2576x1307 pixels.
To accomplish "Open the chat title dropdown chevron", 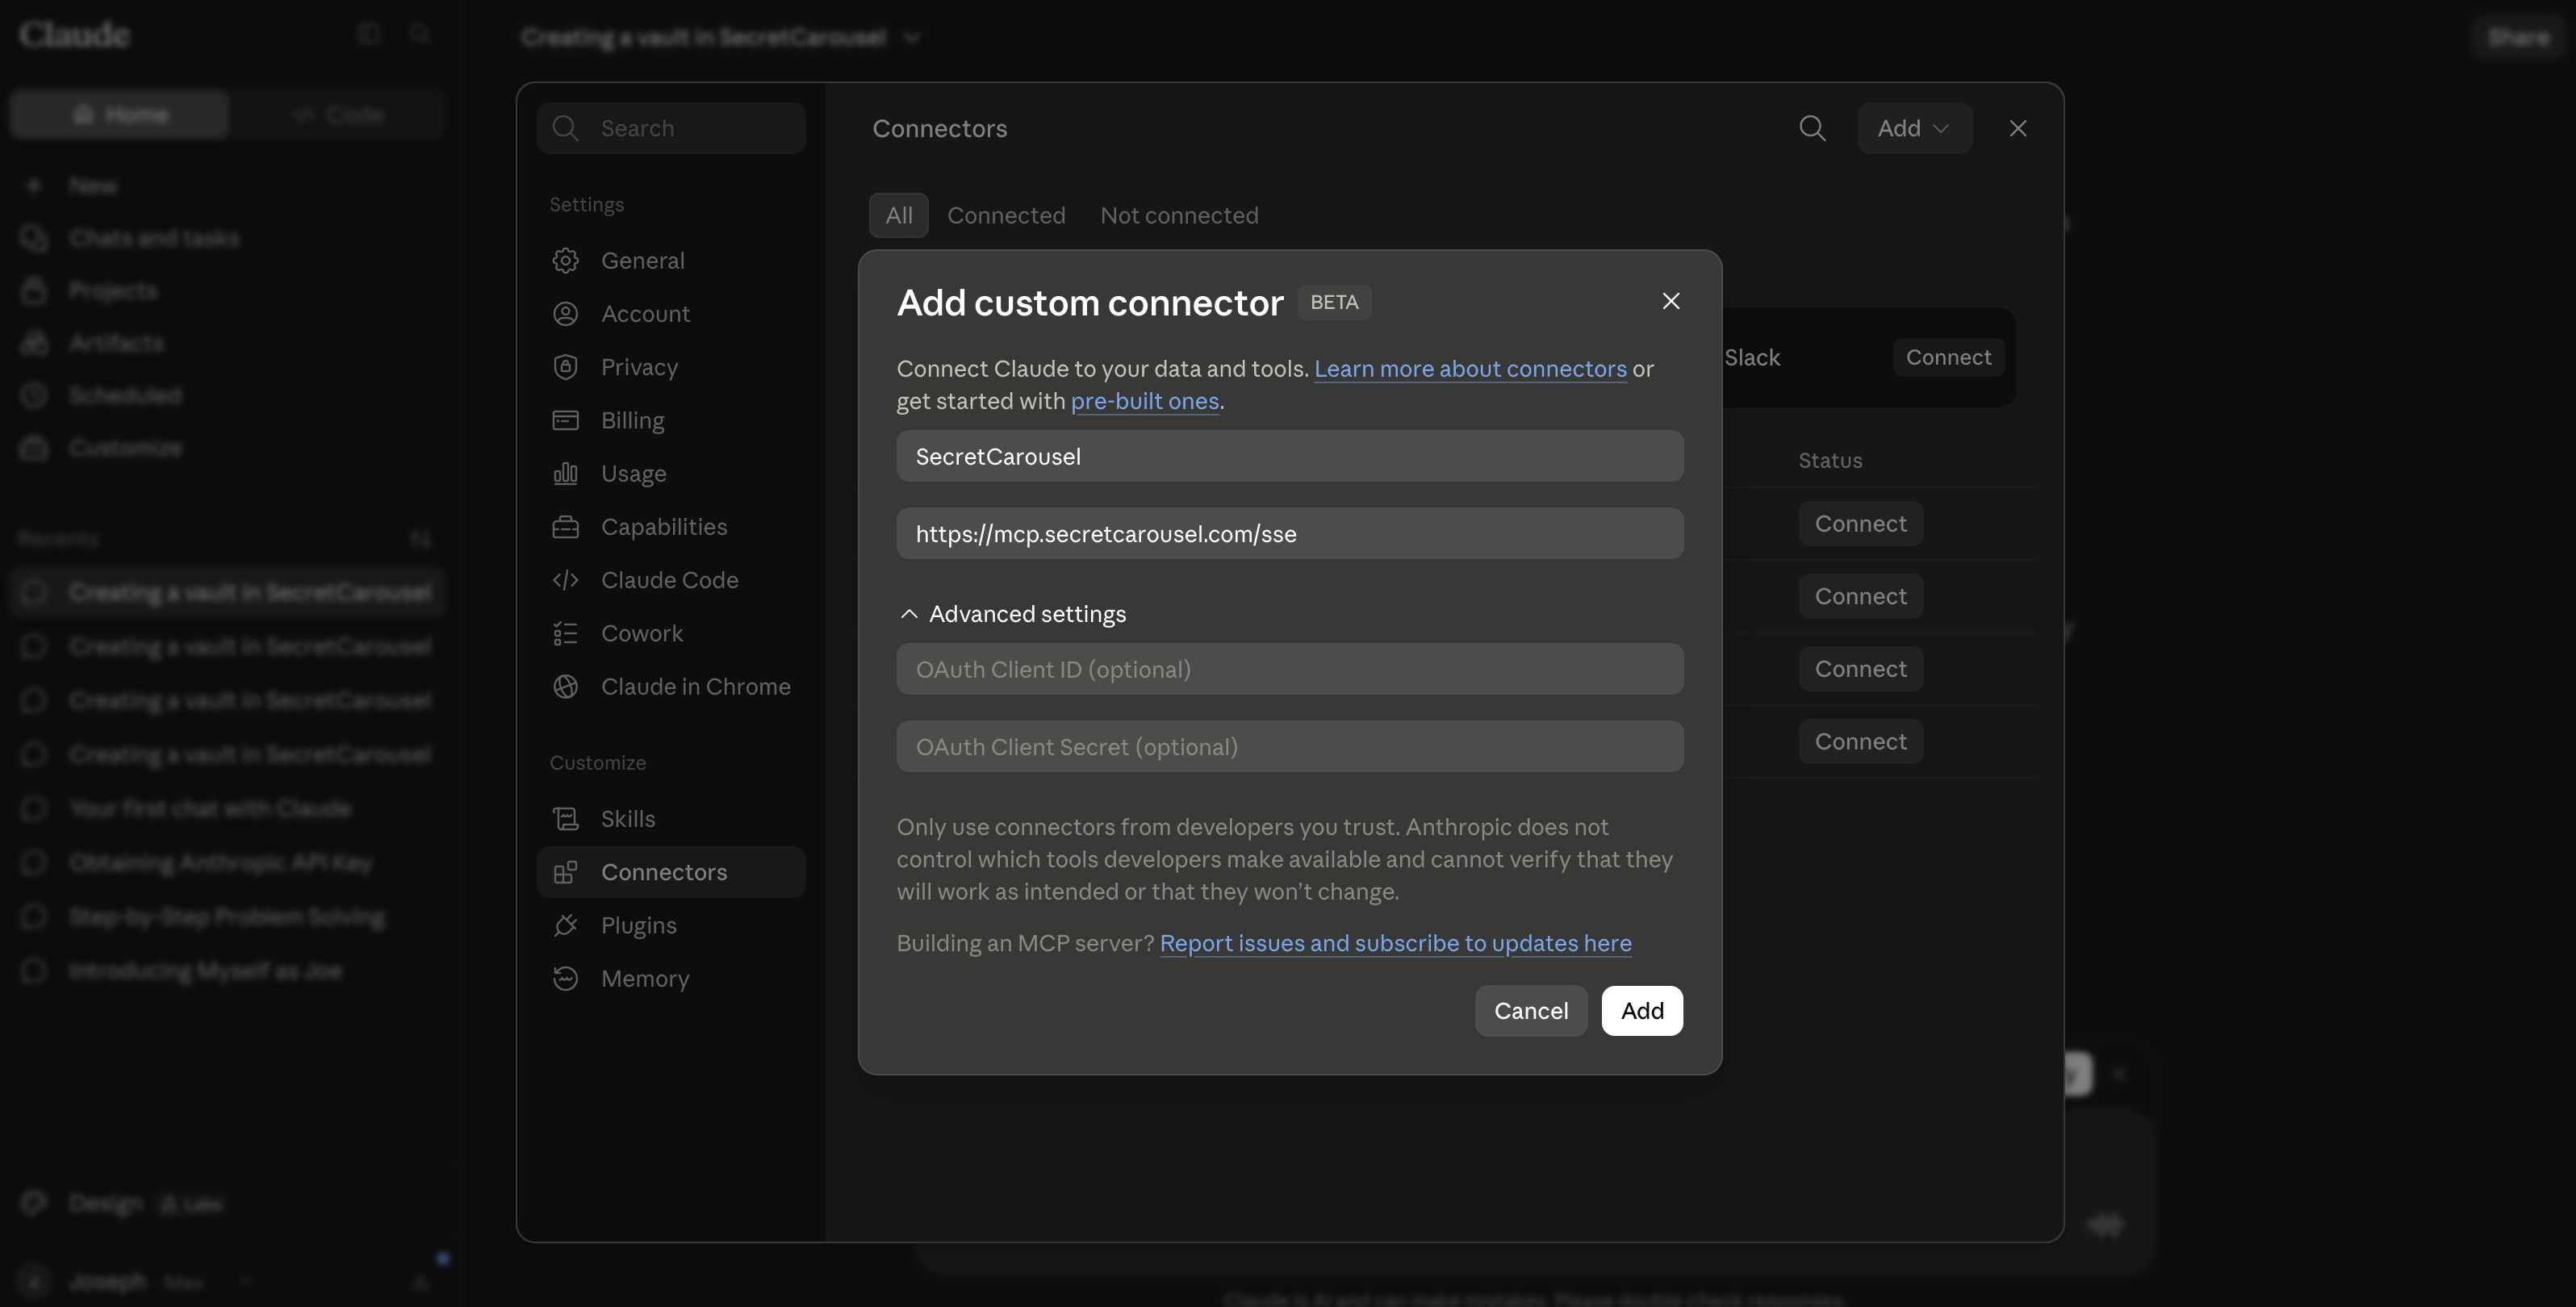I will (911, 38).
